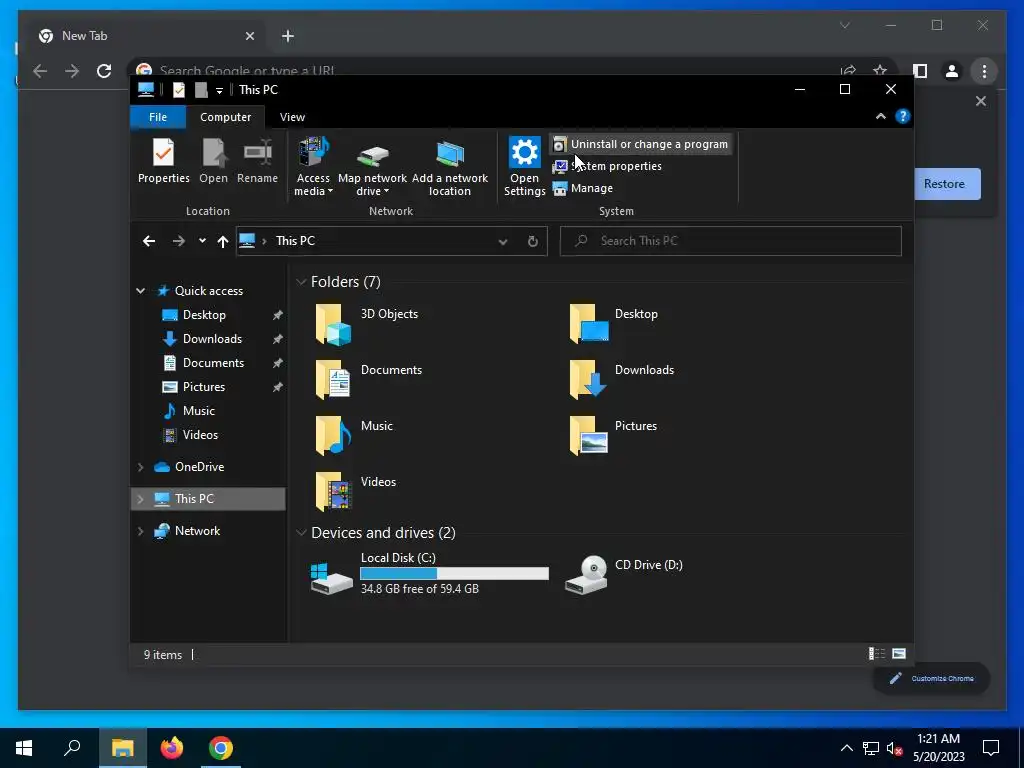Click Add a network location

[x=450, y=167]
